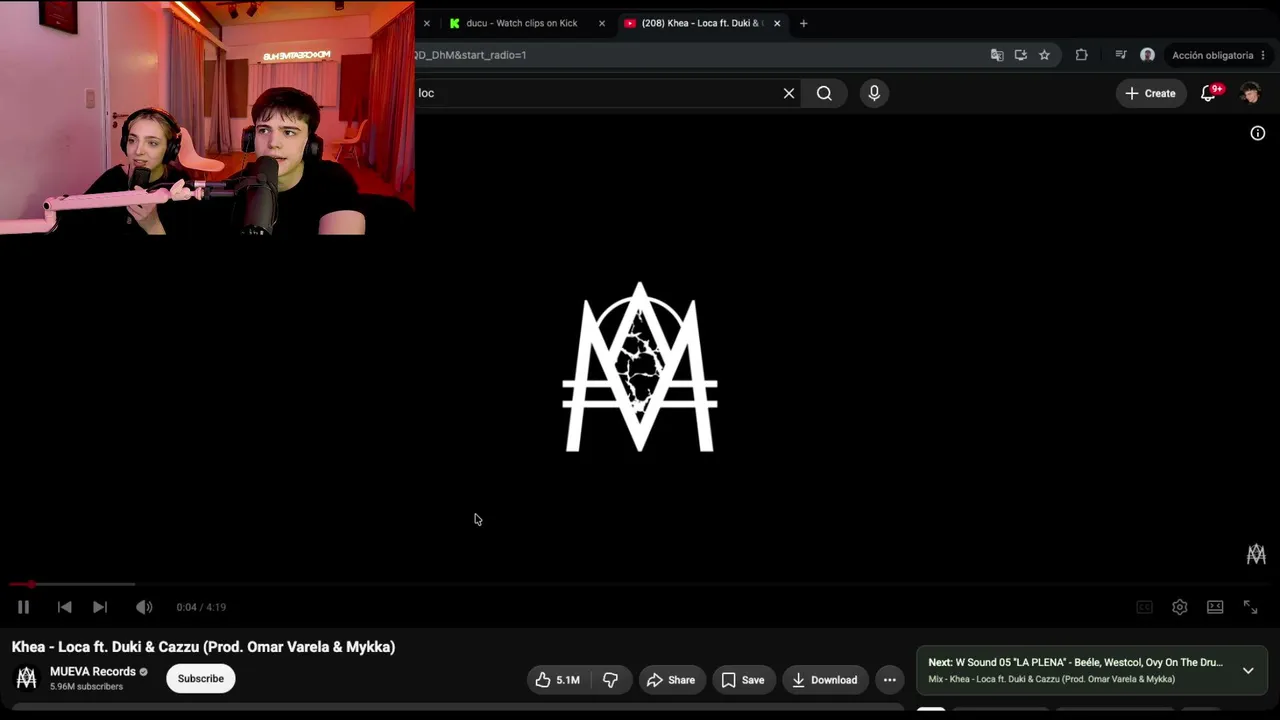This screenshot has height=720, width=1280.
Task: Like the video with 5.1M likes
Action: click(557, 680)
